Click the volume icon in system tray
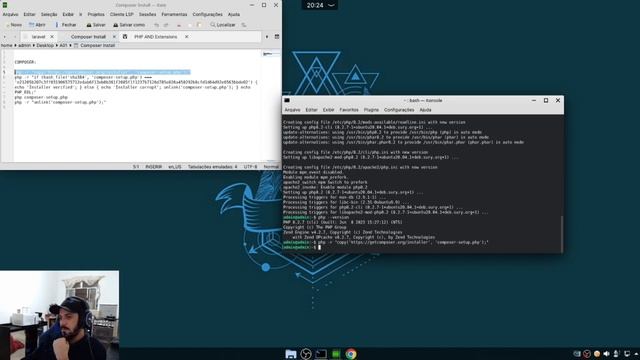Viewport: 640px width, 360px height. coord(607,354)
